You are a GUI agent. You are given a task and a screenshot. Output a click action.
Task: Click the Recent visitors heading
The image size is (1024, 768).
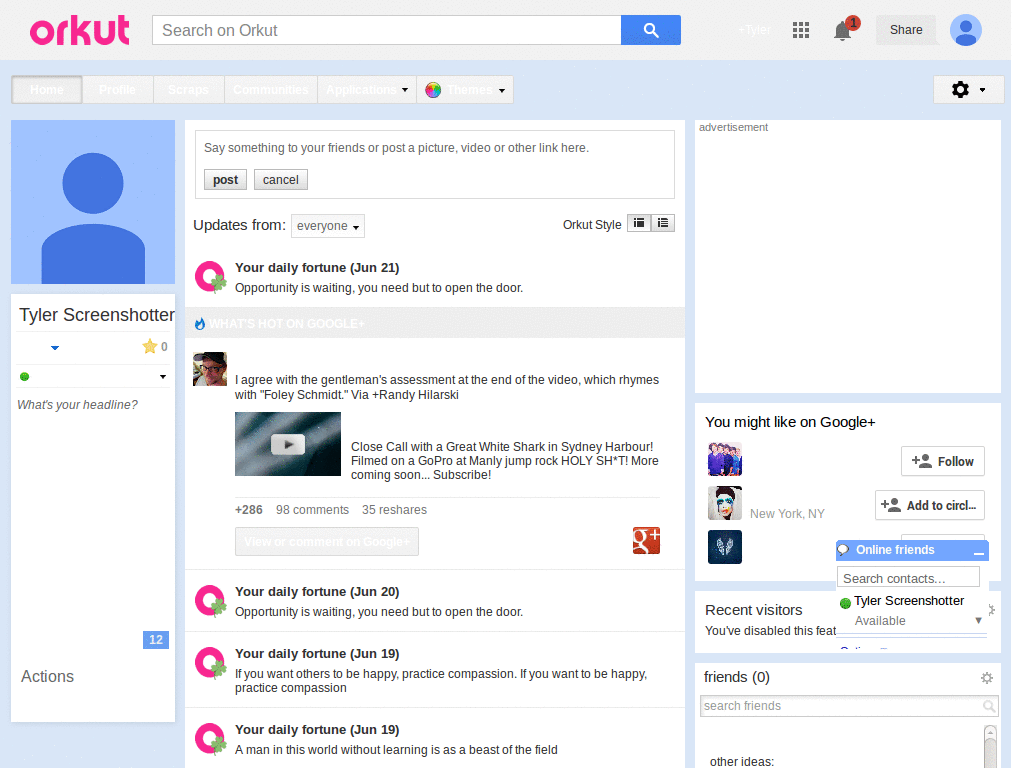pos(754,610)
